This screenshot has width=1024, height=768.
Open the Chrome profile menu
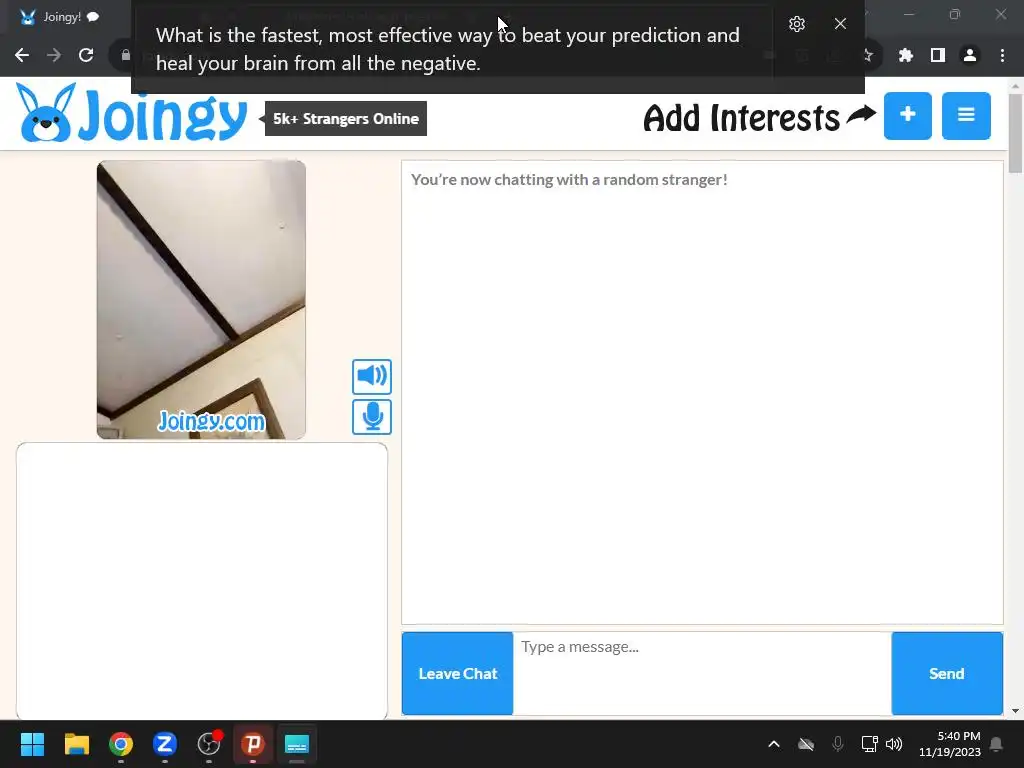pyautogui.click(x=970, y=56)
